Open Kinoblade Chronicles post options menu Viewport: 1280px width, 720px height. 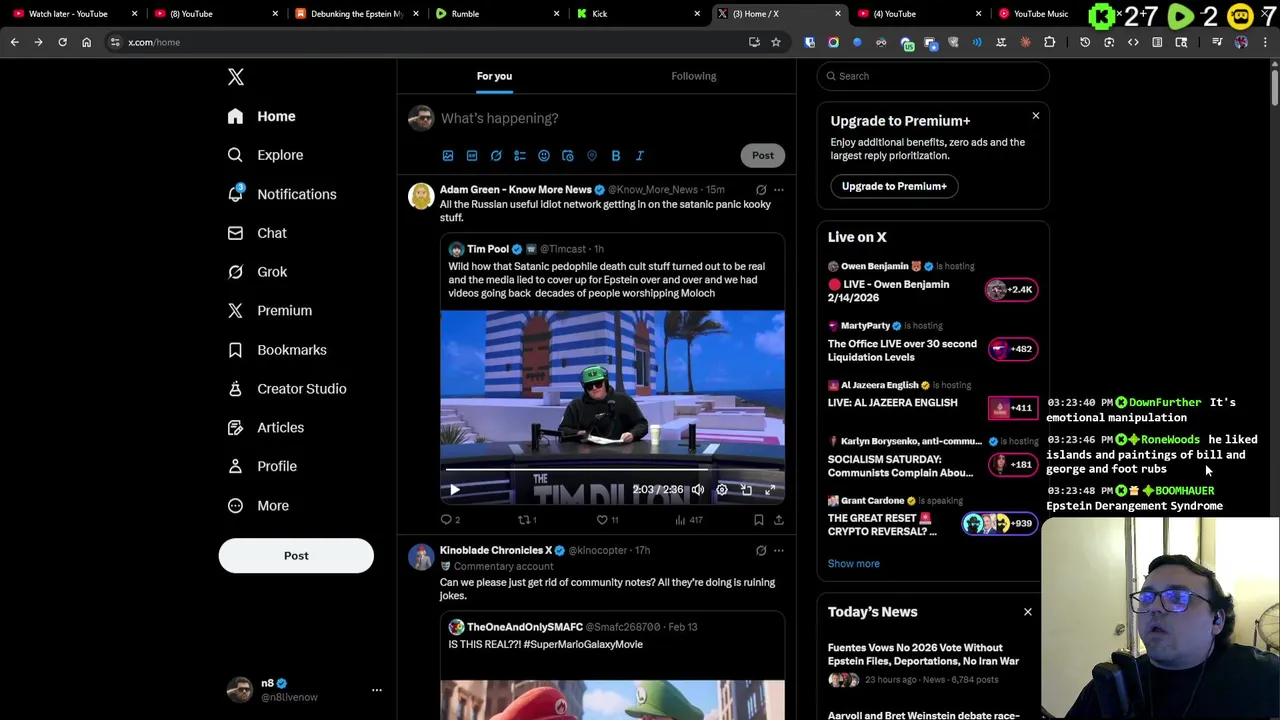[x=779, y=551]
